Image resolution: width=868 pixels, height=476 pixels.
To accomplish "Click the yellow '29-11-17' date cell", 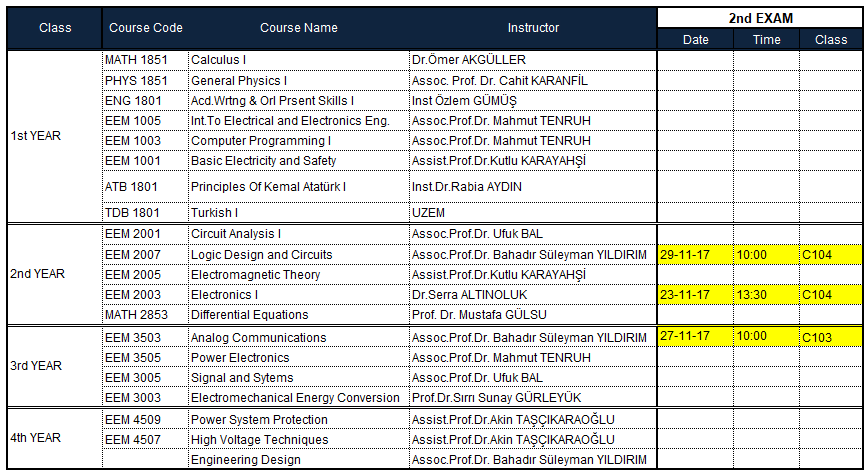I will pyautogui.click(x=695, y=255).
